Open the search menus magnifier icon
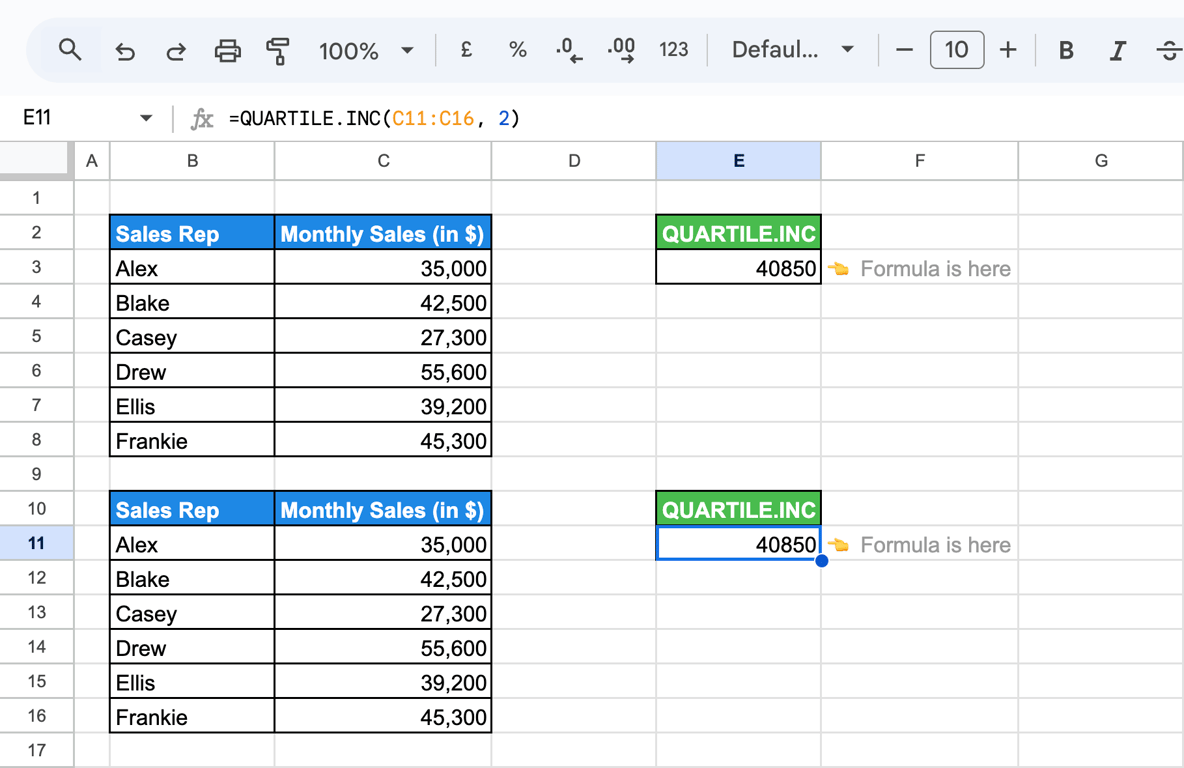Screen dimensions: 1184x768 [x=70, y=50]
